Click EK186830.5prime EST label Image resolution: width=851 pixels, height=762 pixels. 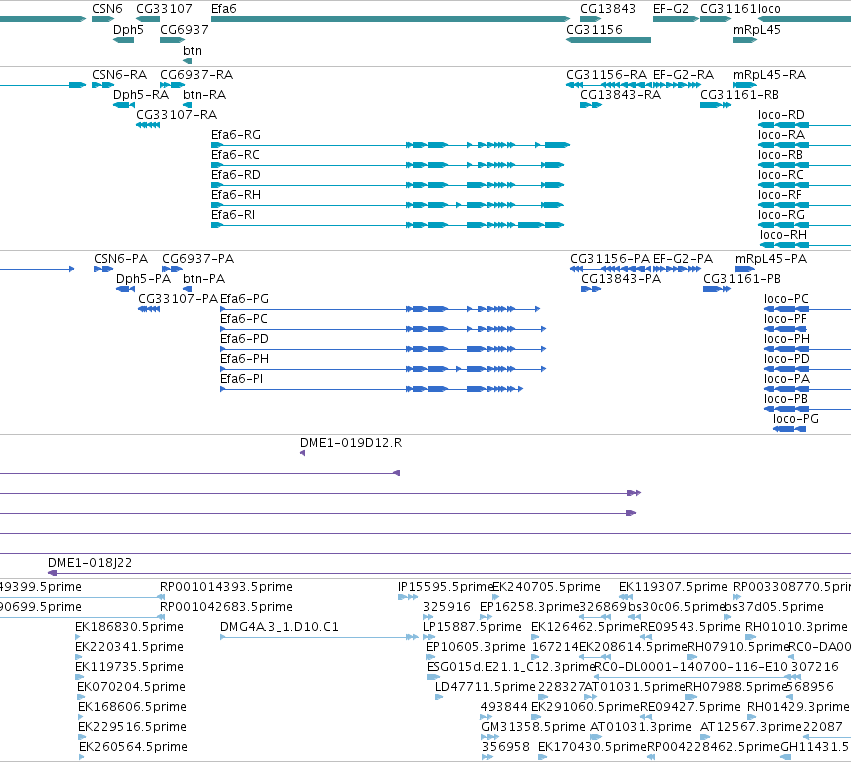[x=129, y=626]
